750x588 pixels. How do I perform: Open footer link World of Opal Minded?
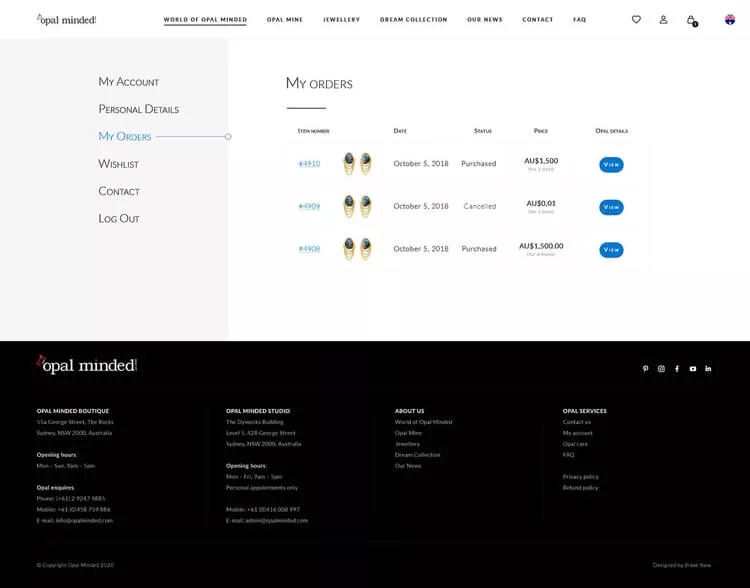tap(423, 422)
